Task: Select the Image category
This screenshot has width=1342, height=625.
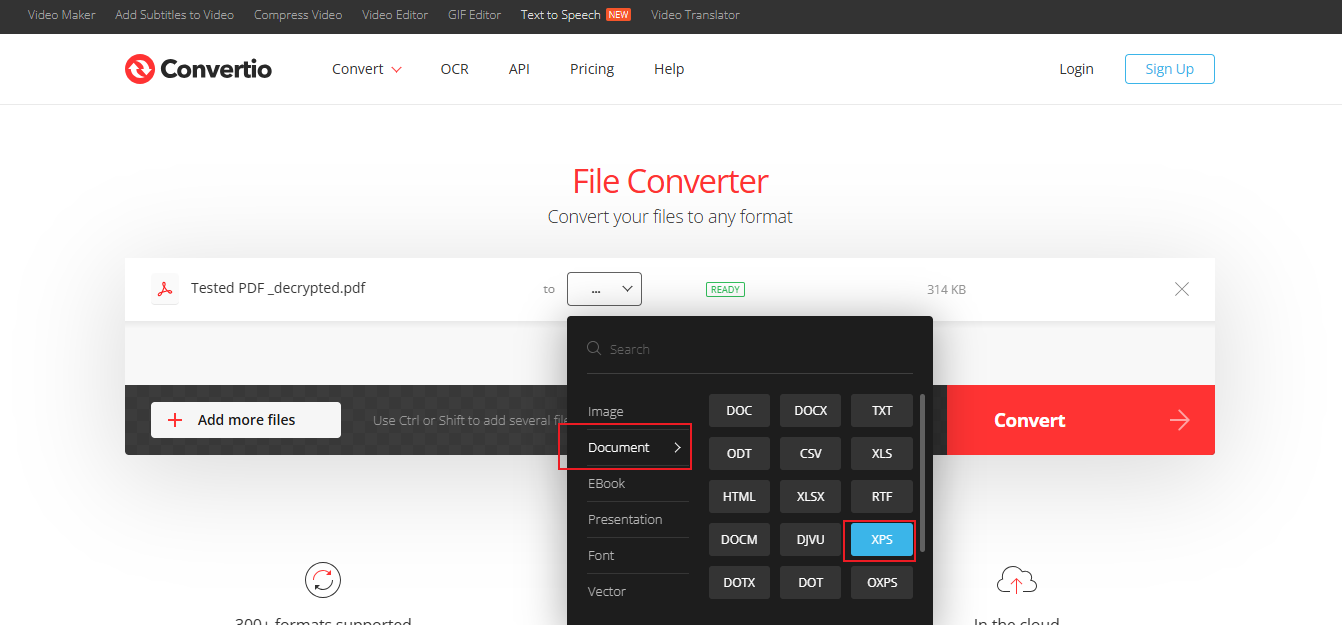Action: pos(606,411)
